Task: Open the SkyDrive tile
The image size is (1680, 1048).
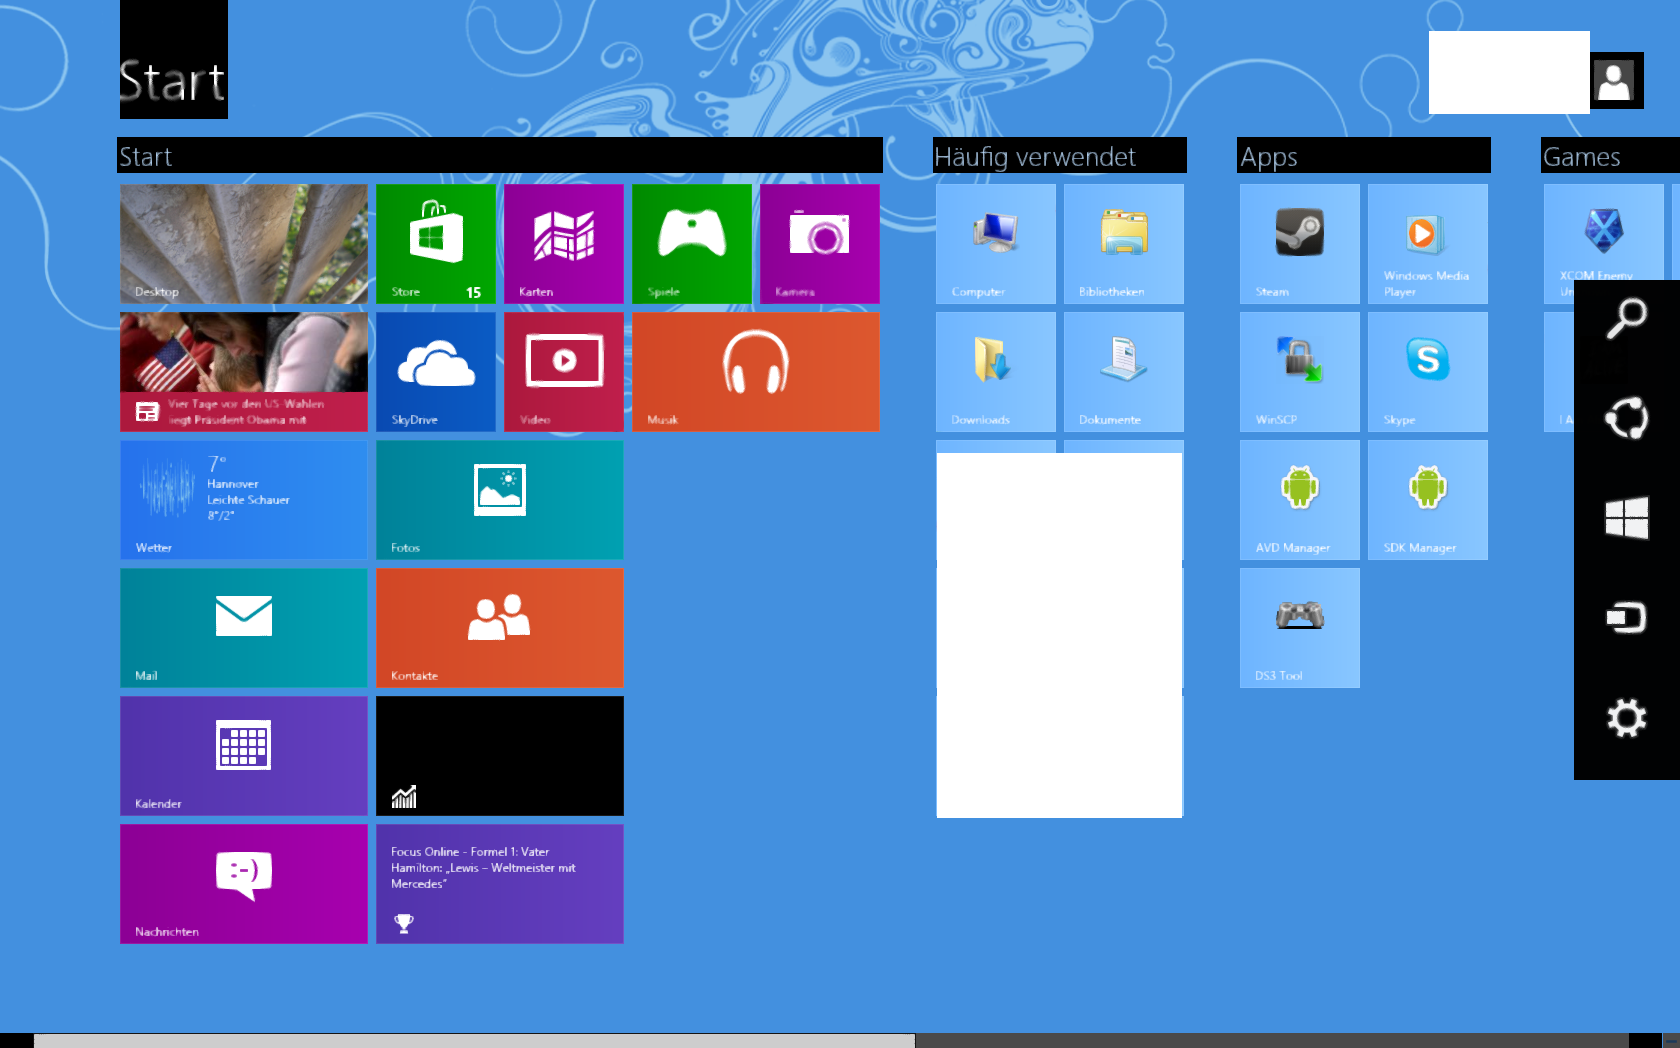Action: 436,372
